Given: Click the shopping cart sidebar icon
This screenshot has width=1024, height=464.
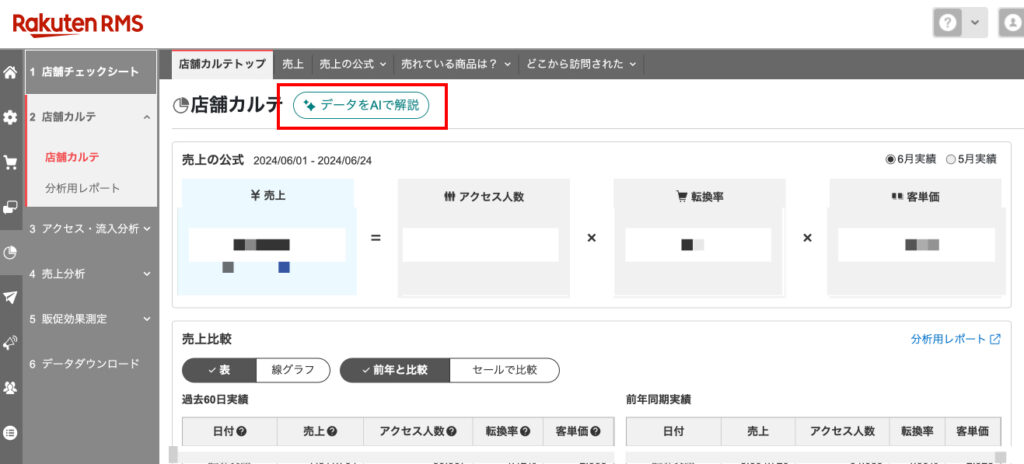Looking at the screenshot, I should (10, 162).
